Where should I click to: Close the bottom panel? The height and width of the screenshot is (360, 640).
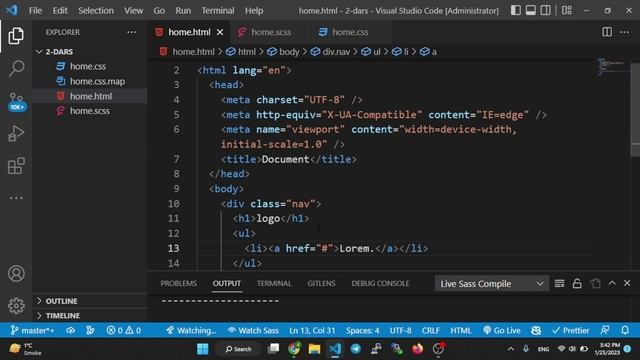(x=627, y=283)
